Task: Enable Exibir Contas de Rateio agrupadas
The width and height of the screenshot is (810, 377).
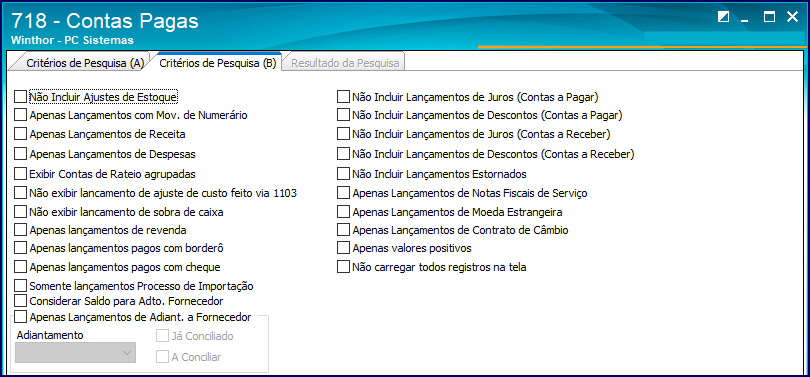Action: [x=20, y=174]
